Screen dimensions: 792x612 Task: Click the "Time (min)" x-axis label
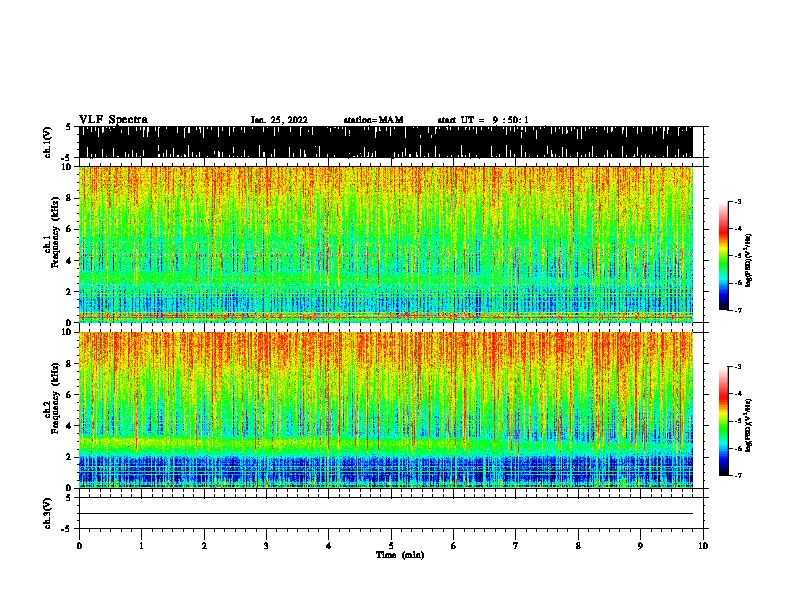400,555
